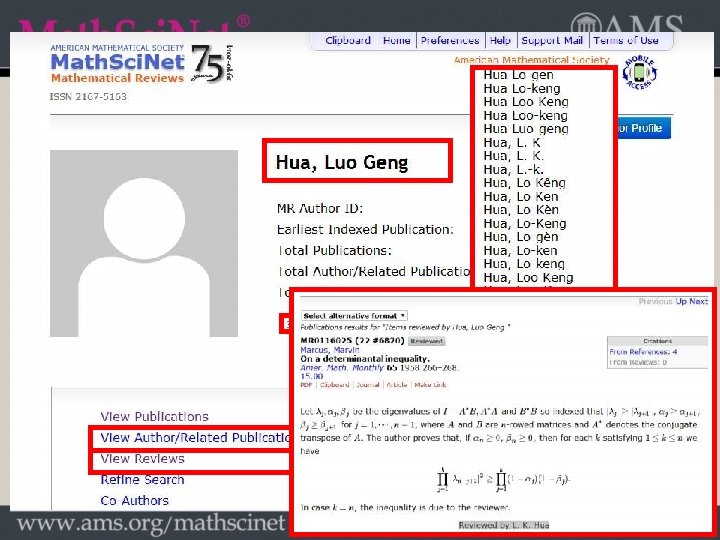Click the 75 years anniversary emblem

point(211,63)
